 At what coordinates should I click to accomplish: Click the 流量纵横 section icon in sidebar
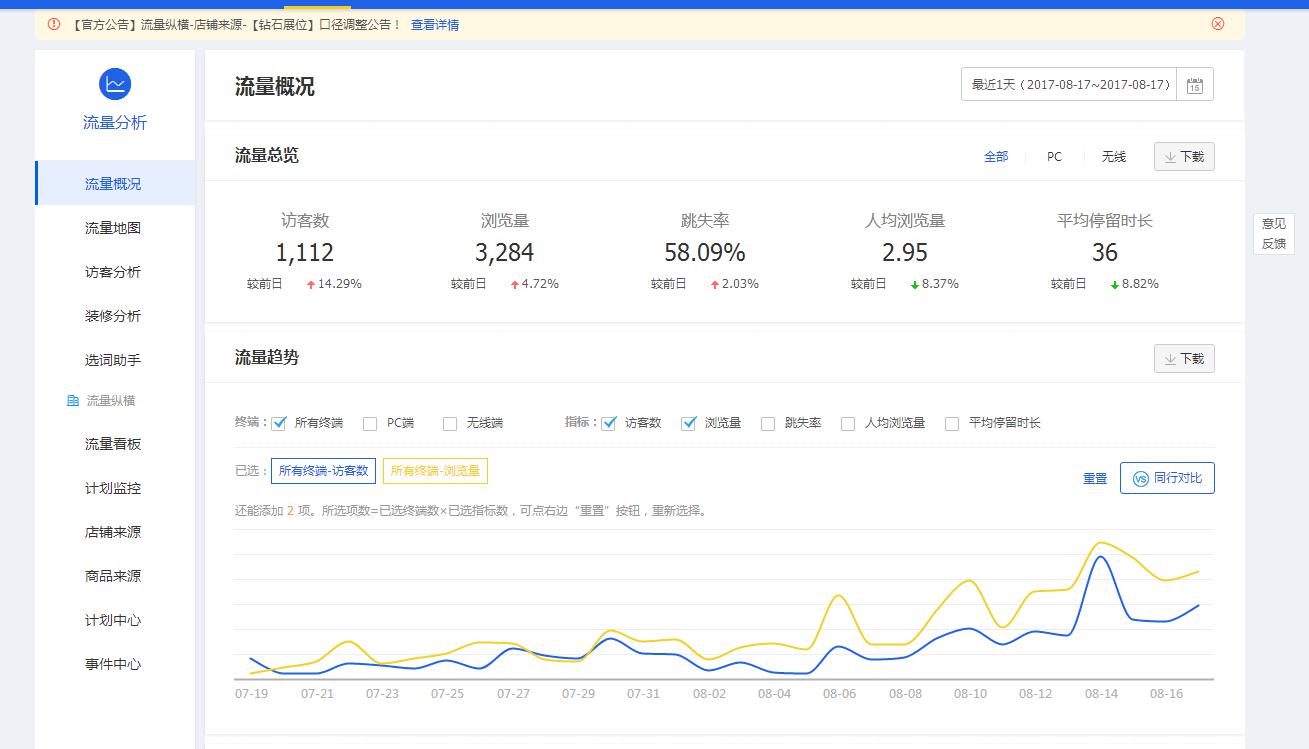pyautogui.click(x=73, y=401)
